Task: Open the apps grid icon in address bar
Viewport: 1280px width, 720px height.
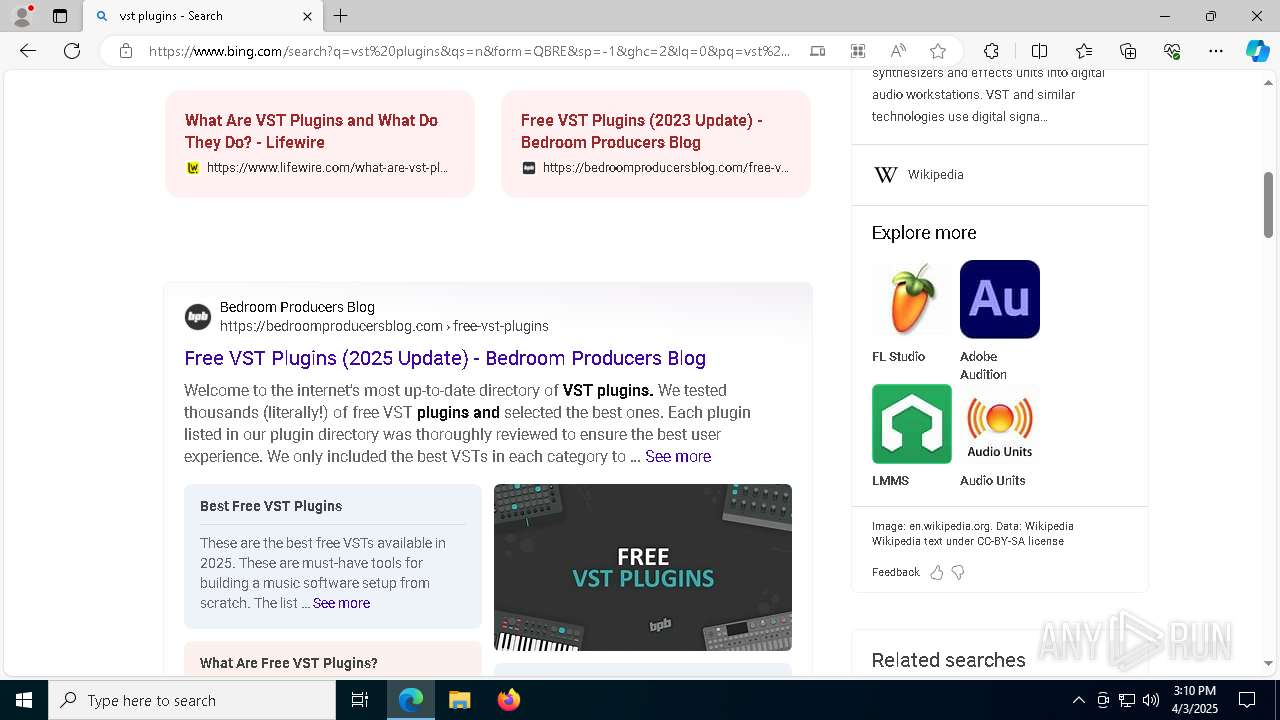Action: (858, 51)
